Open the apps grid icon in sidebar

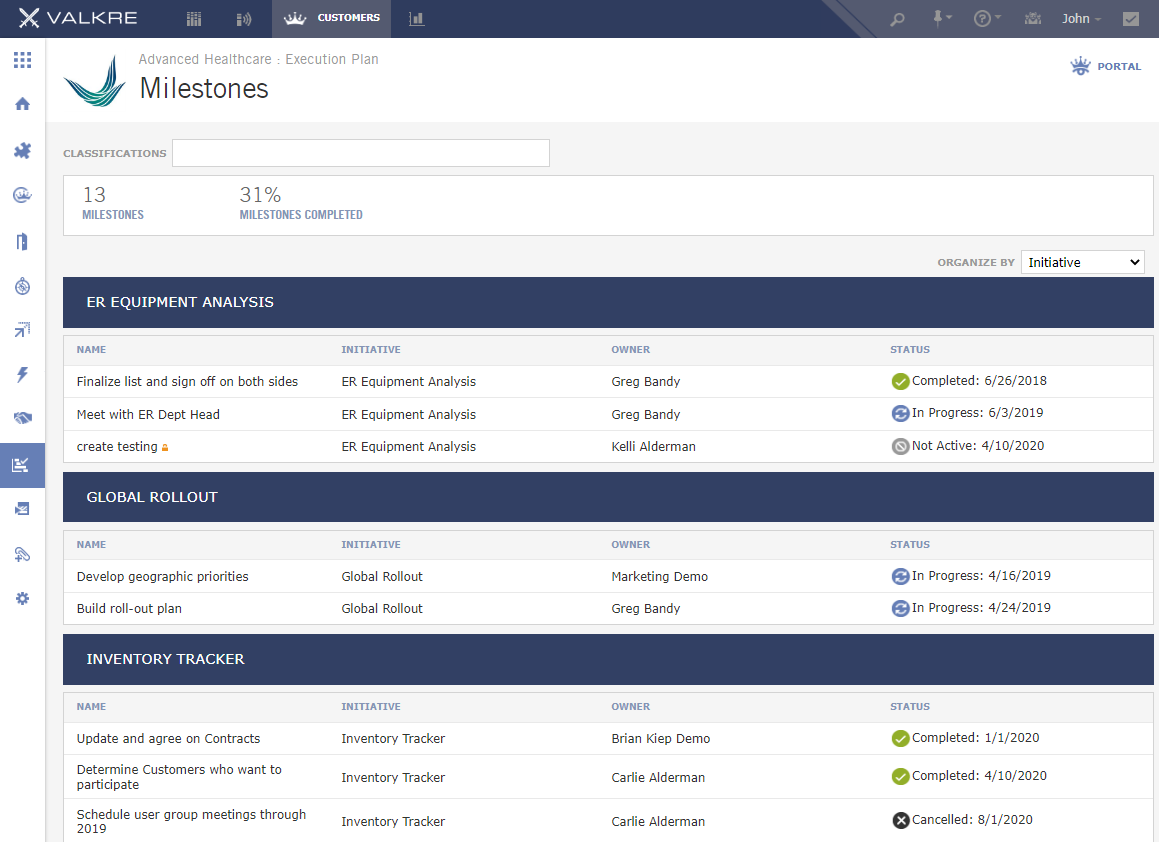(22, 60)
